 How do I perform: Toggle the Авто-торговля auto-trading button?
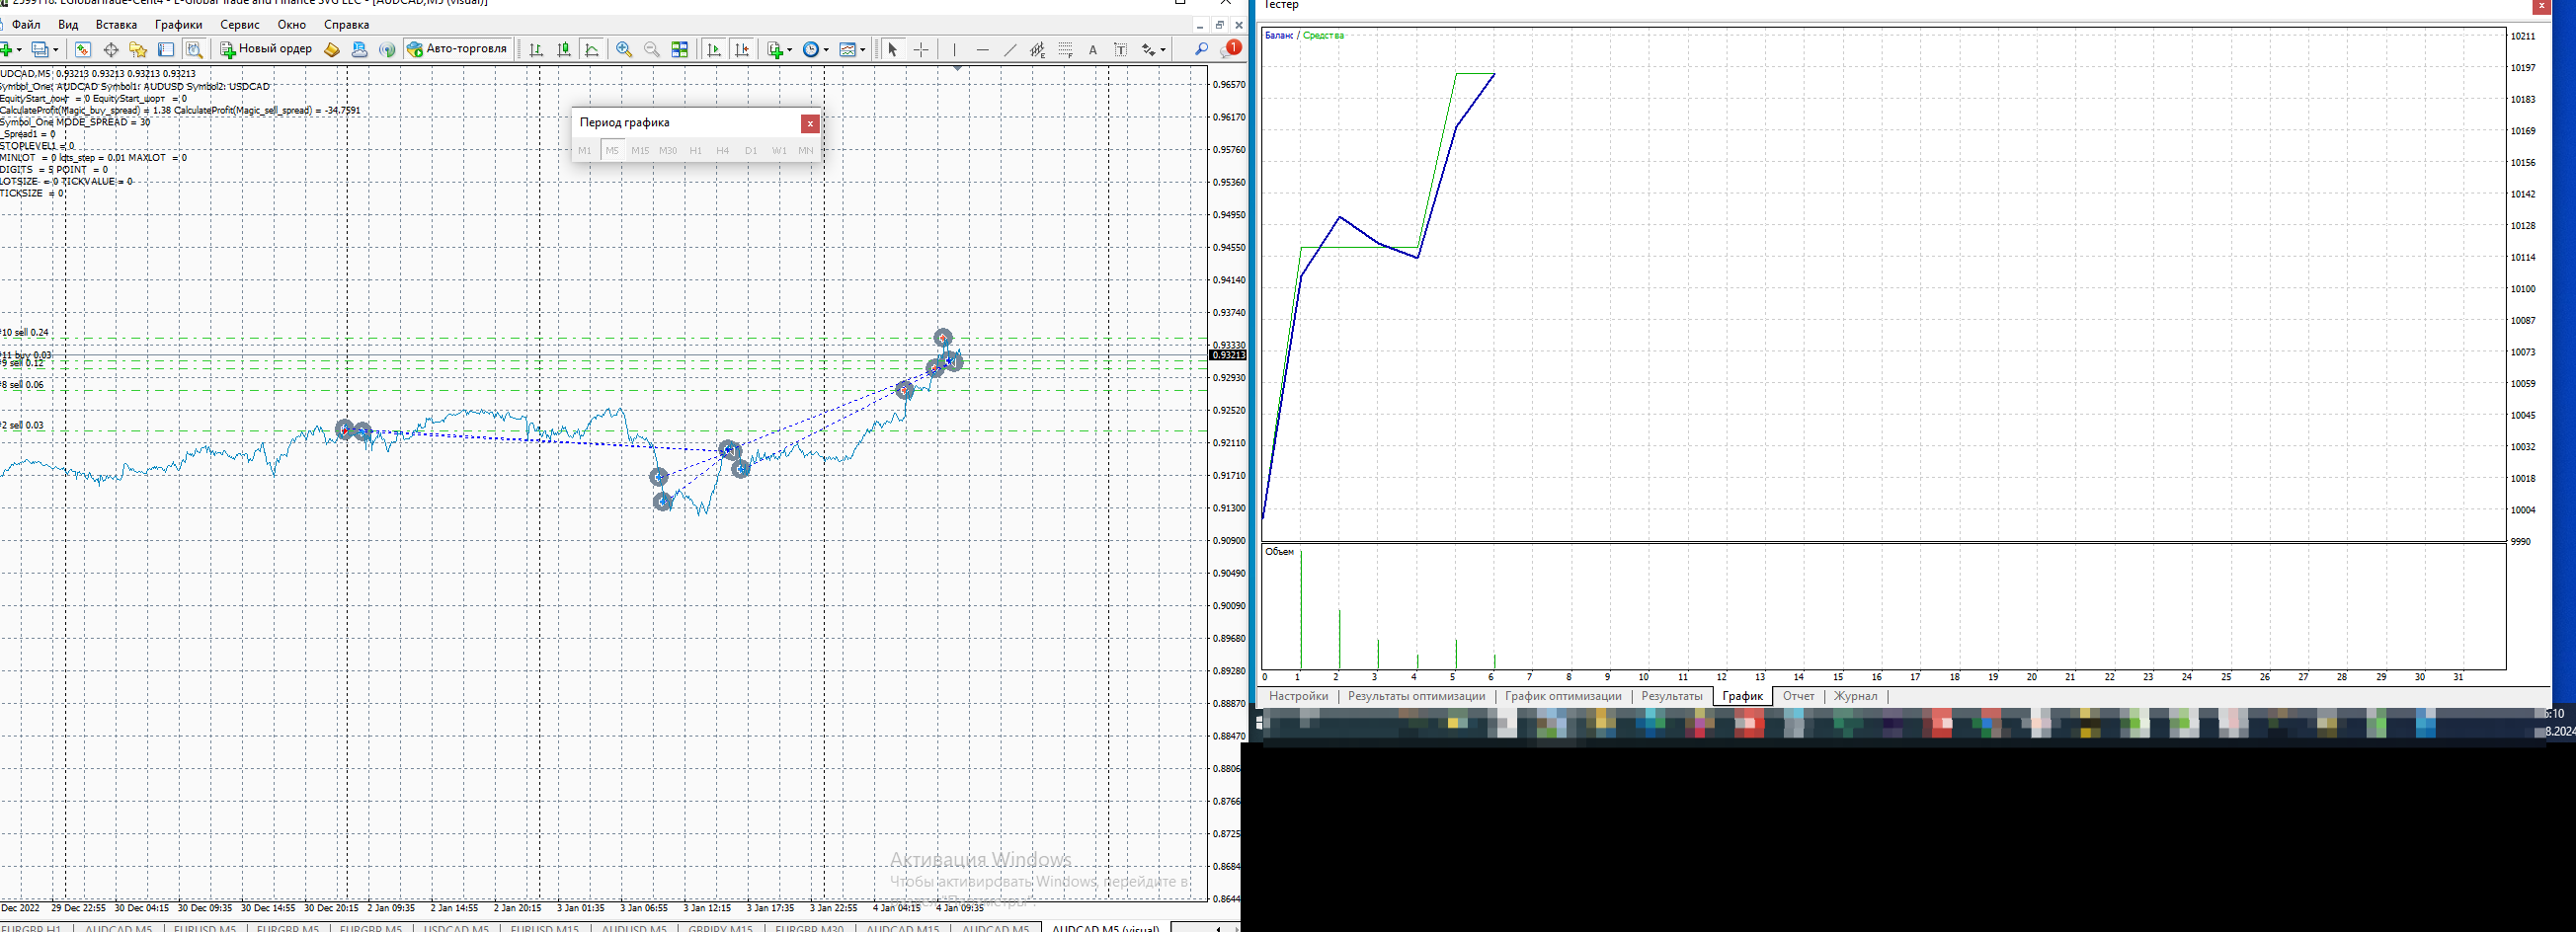point(459,49)
